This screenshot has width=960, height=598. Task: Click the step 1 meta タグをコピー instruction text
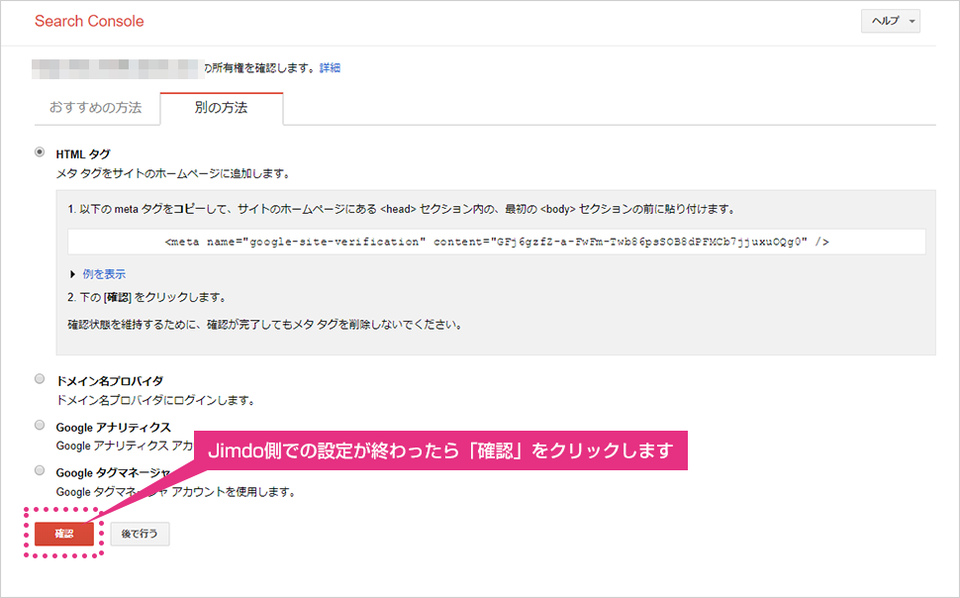402,209
